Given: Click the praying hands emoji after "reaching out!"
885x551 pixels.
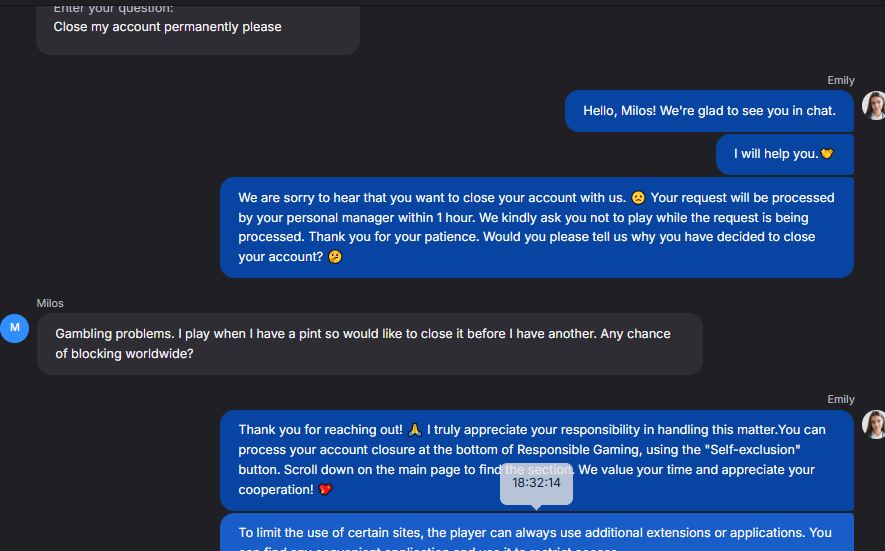Looking at the screenshot, I should [415, 430].
